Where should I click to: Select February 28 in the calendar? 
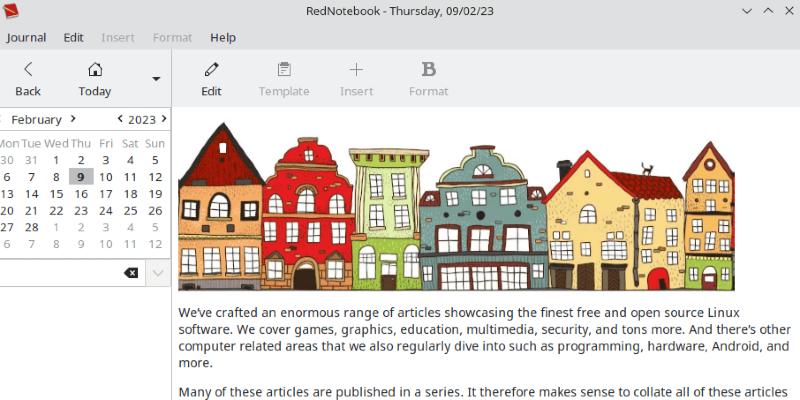tap(32, 227)
